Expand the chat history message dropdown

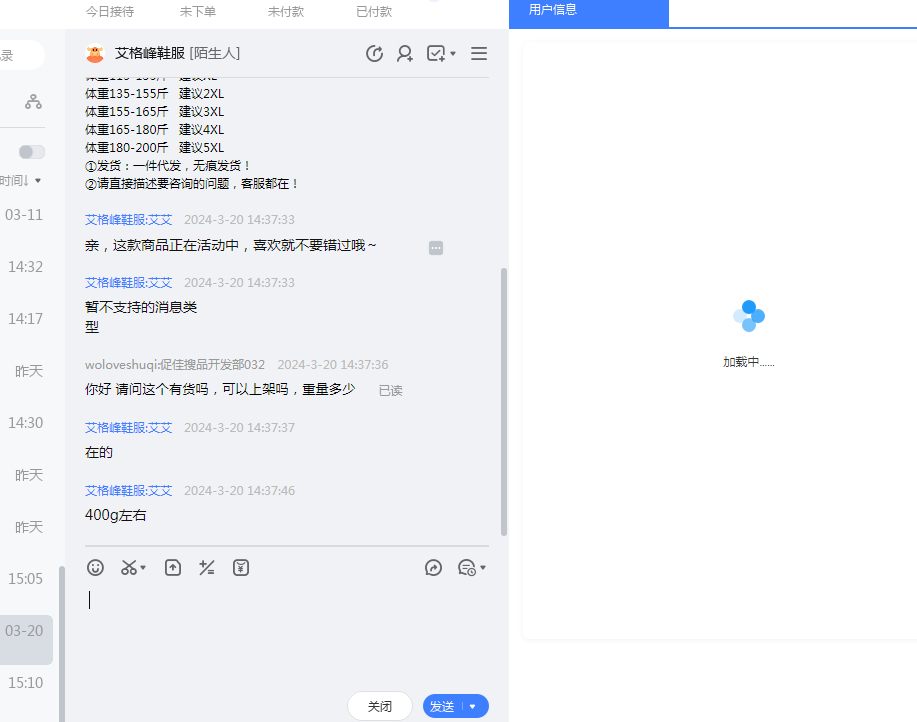[482, 568]
